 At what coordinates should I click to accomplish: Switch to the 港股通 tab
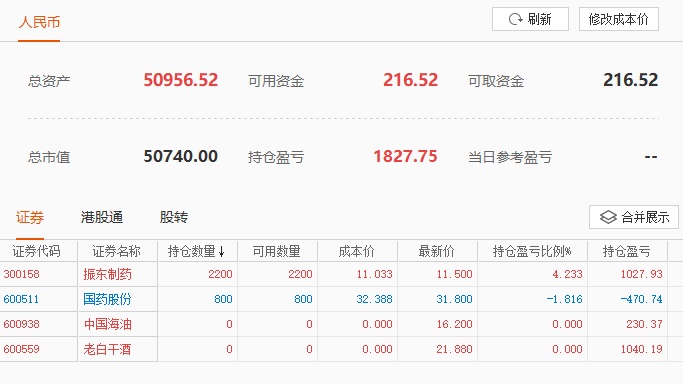tap(102, 217)
